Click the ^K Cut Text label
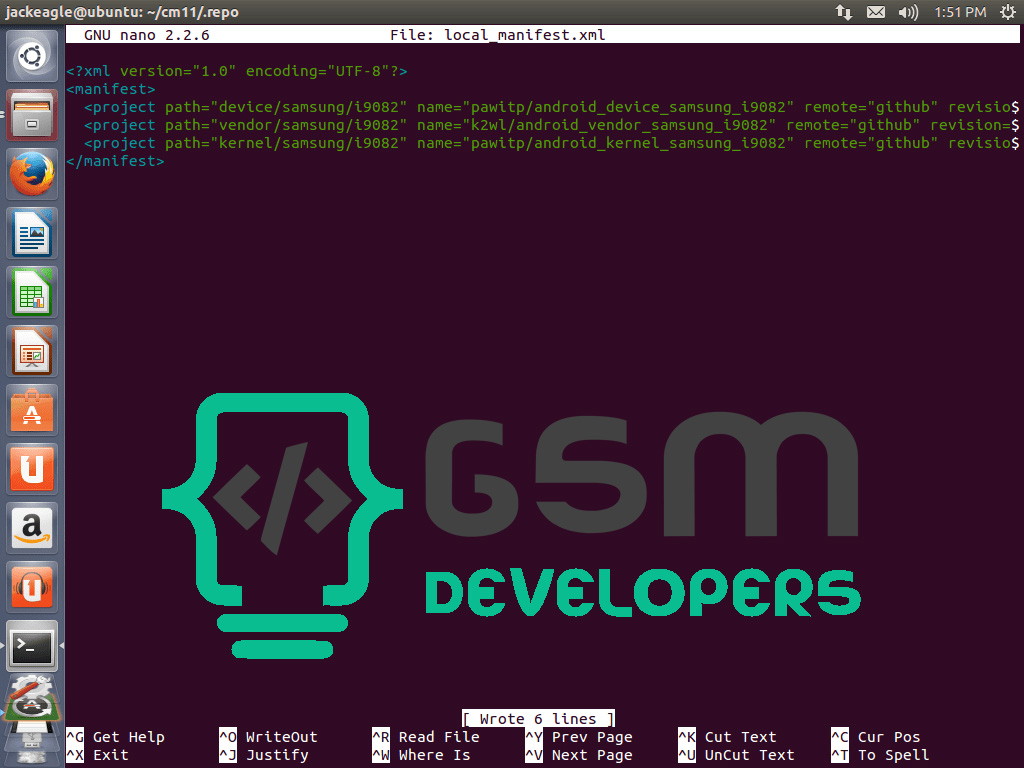The width and height of the screenshot is (1024, 768). [x=728, y=737]
